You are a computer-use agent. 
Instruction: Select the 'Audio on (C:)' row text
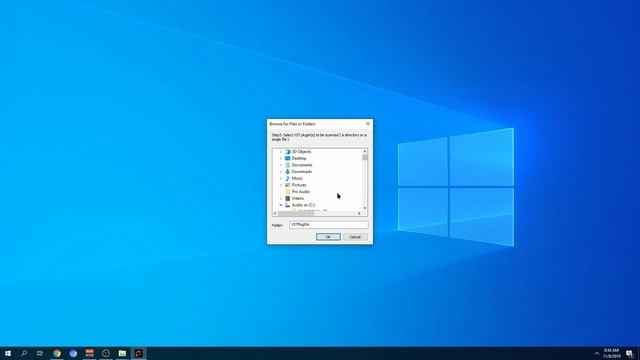pos(303,205)
